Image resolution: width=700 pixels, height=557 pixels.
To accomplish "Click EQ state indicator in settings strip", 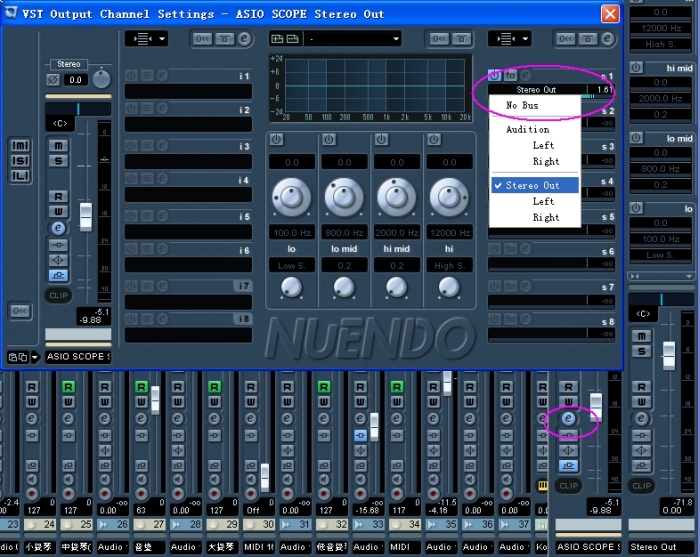I will coord(58,260).
